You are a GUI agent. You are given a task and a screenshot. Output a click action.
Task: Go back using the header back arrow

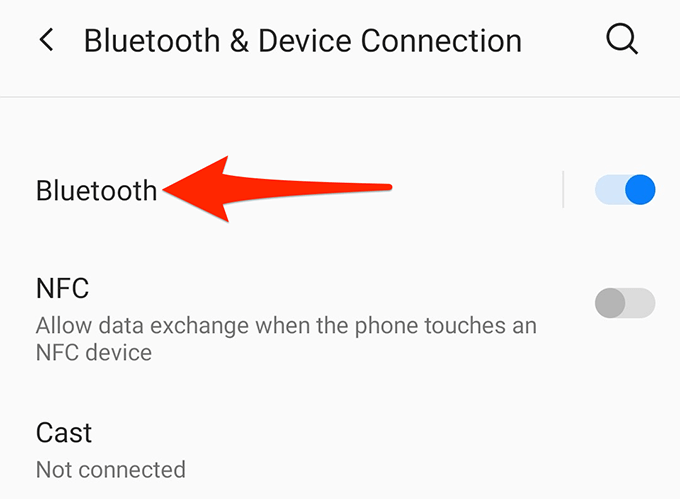click(46, 40)
